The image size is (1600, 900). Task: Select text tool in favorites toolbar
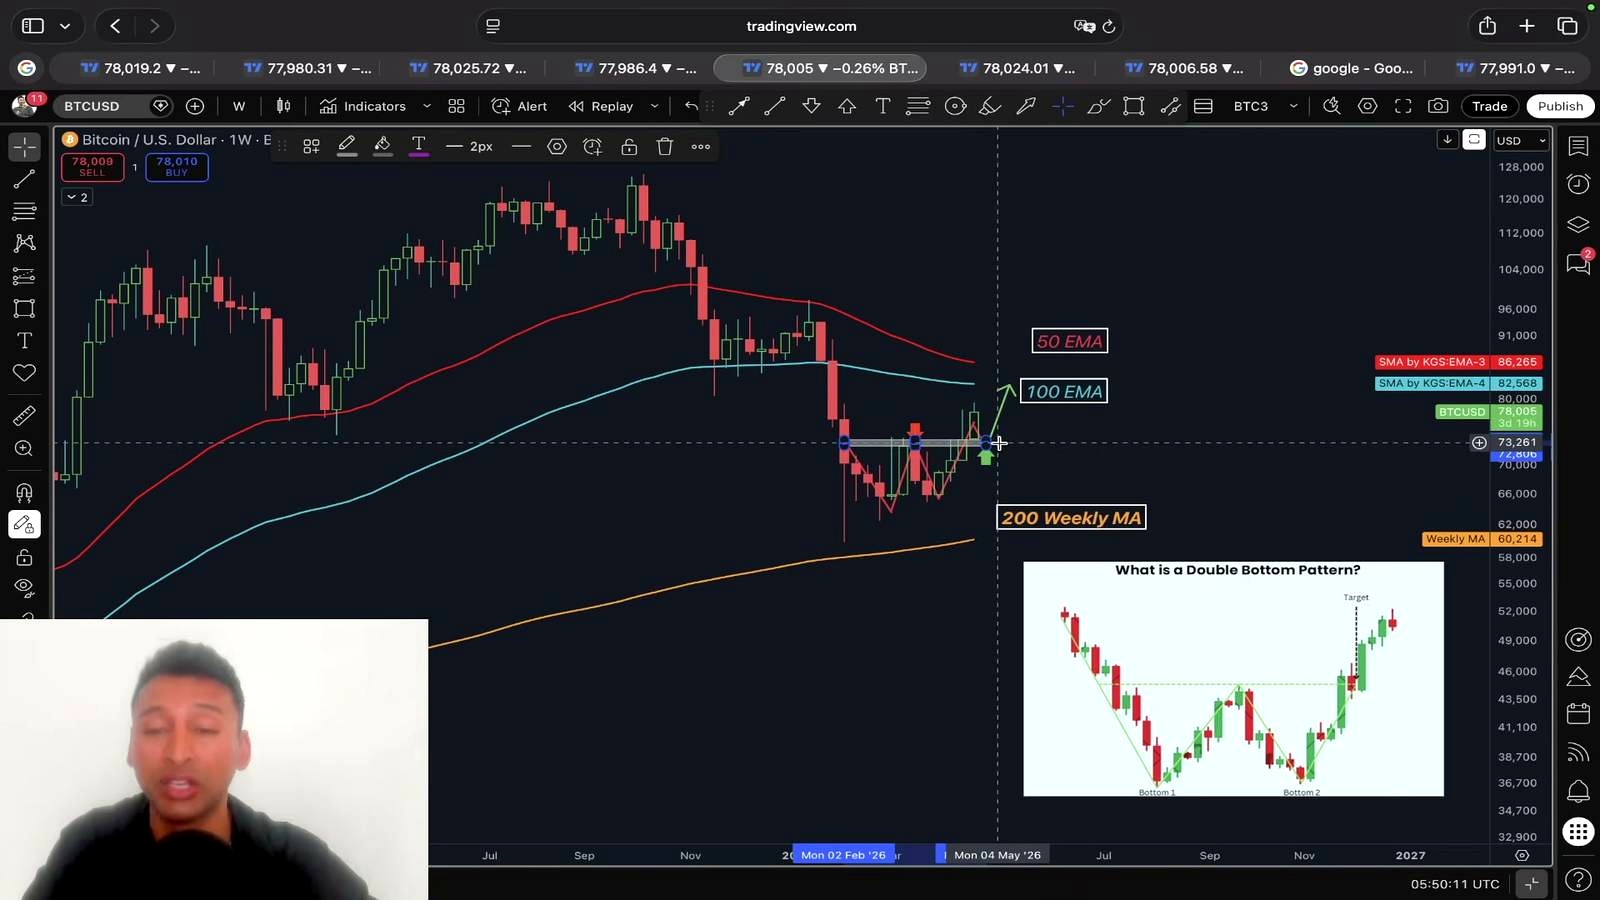coord(883,106)
